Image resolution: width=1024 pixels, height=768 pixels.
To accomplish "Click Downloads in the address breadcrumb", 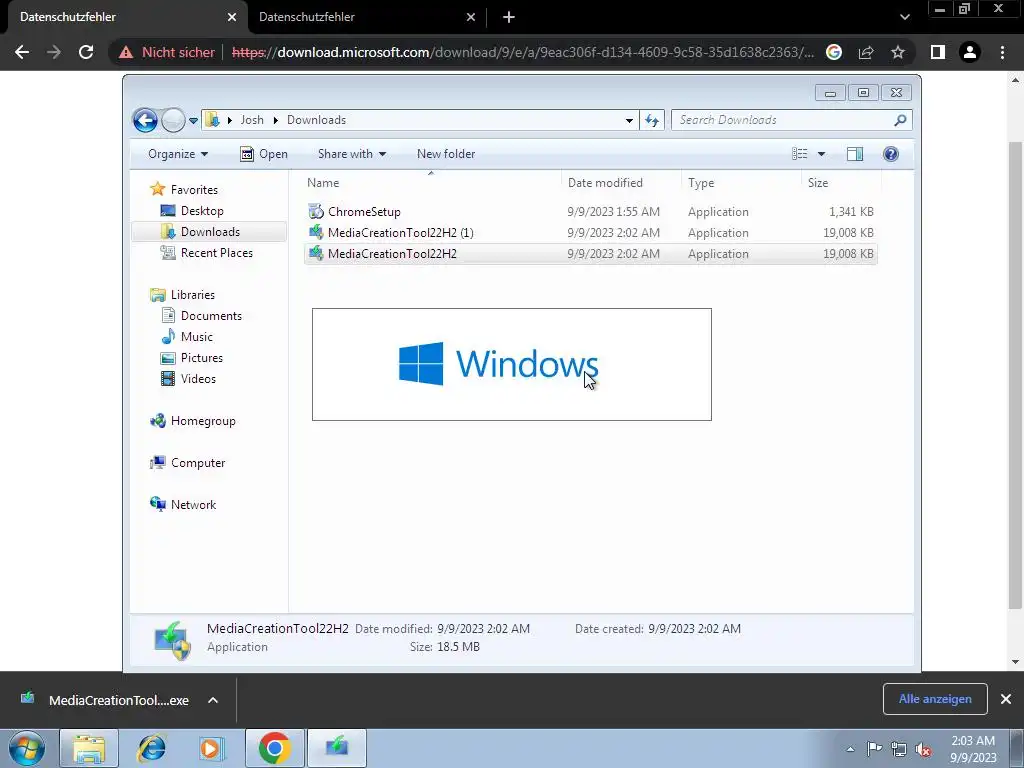I will 316,120.
